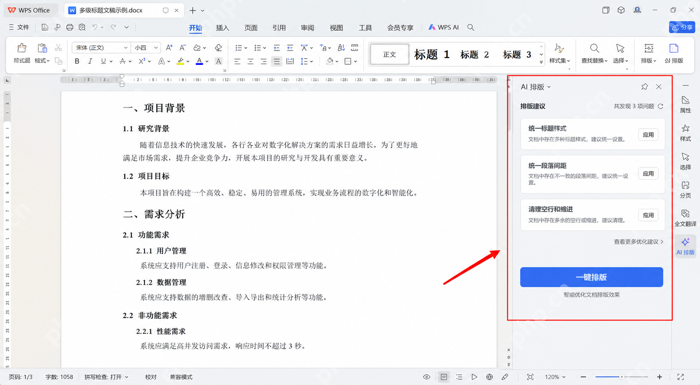Click the redo arrow icon
This screenshot has width=700, height=385.
point(114,28)
